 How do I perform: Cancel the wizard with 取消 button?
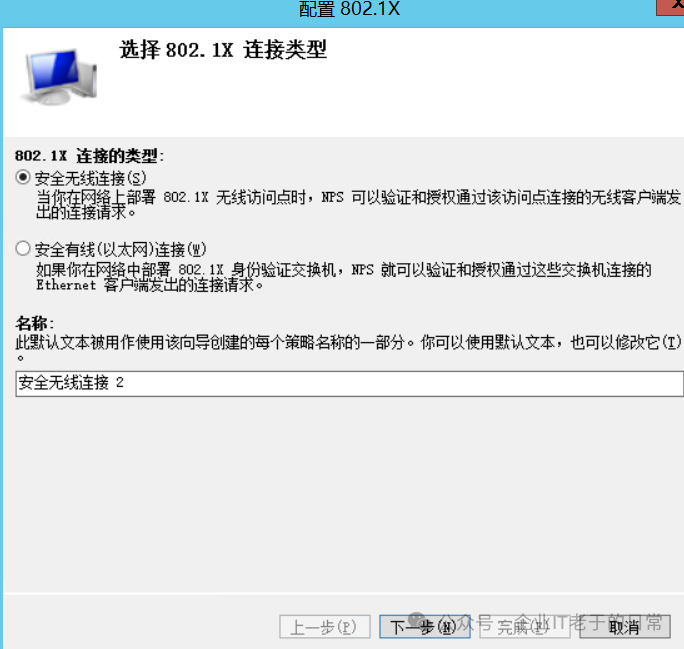click(625, 627)
